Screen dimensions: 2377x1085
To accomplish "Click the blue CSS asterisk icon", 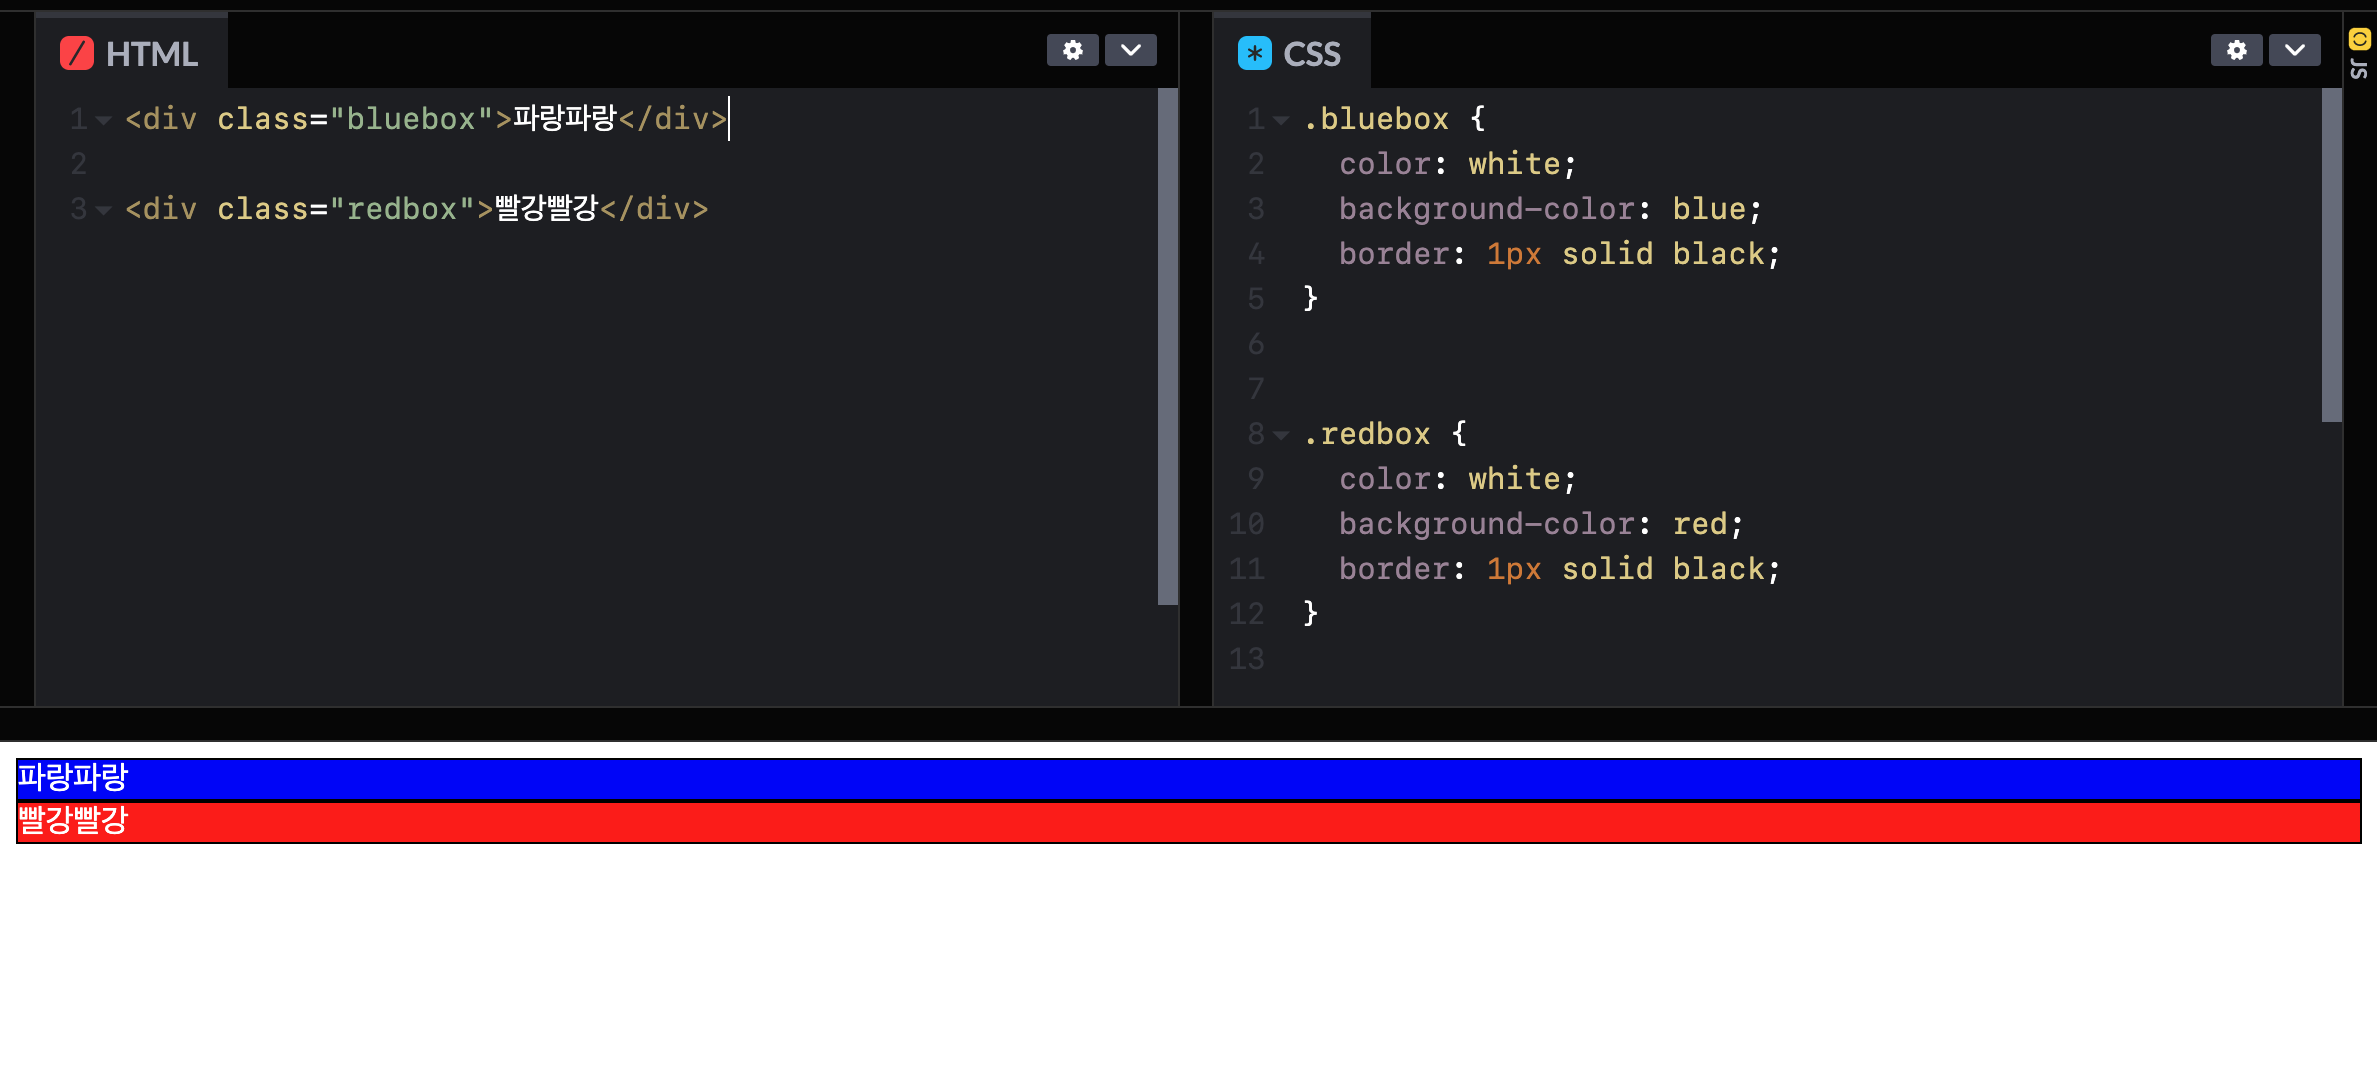I will [1254, 53].
